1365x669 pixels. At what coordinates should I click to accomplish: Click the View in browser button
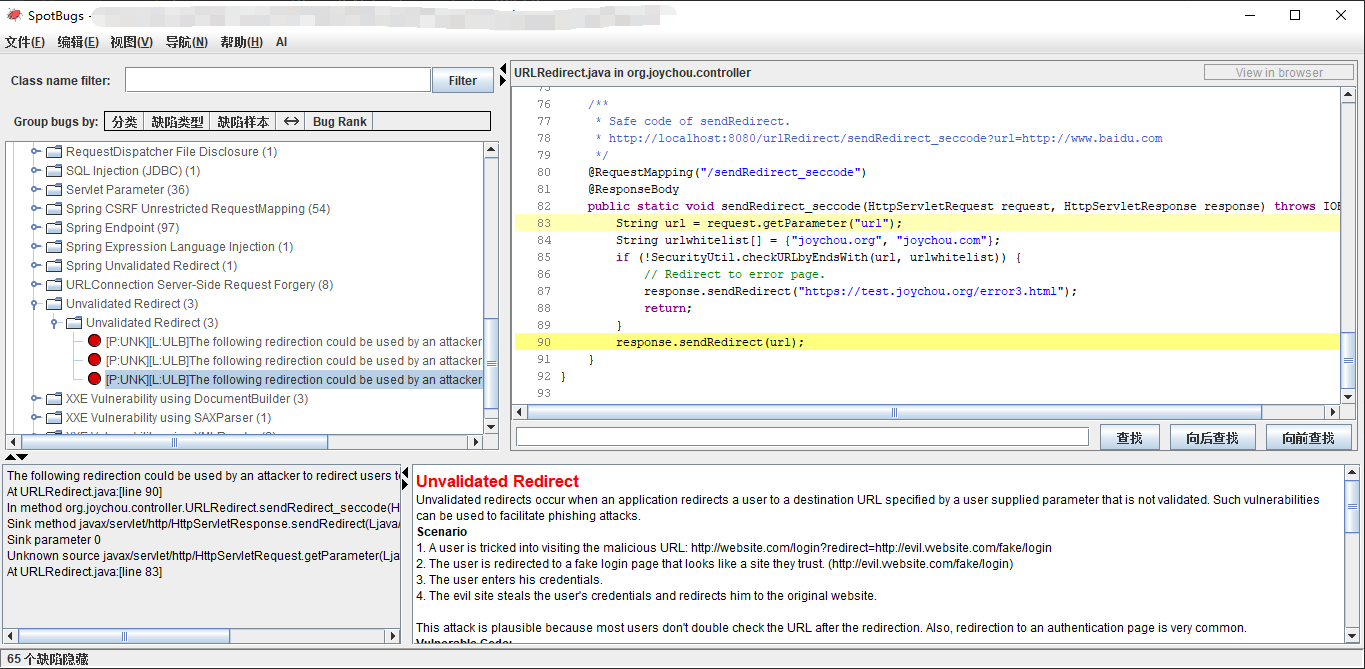pyautogui.click(x=1279, y=73)
